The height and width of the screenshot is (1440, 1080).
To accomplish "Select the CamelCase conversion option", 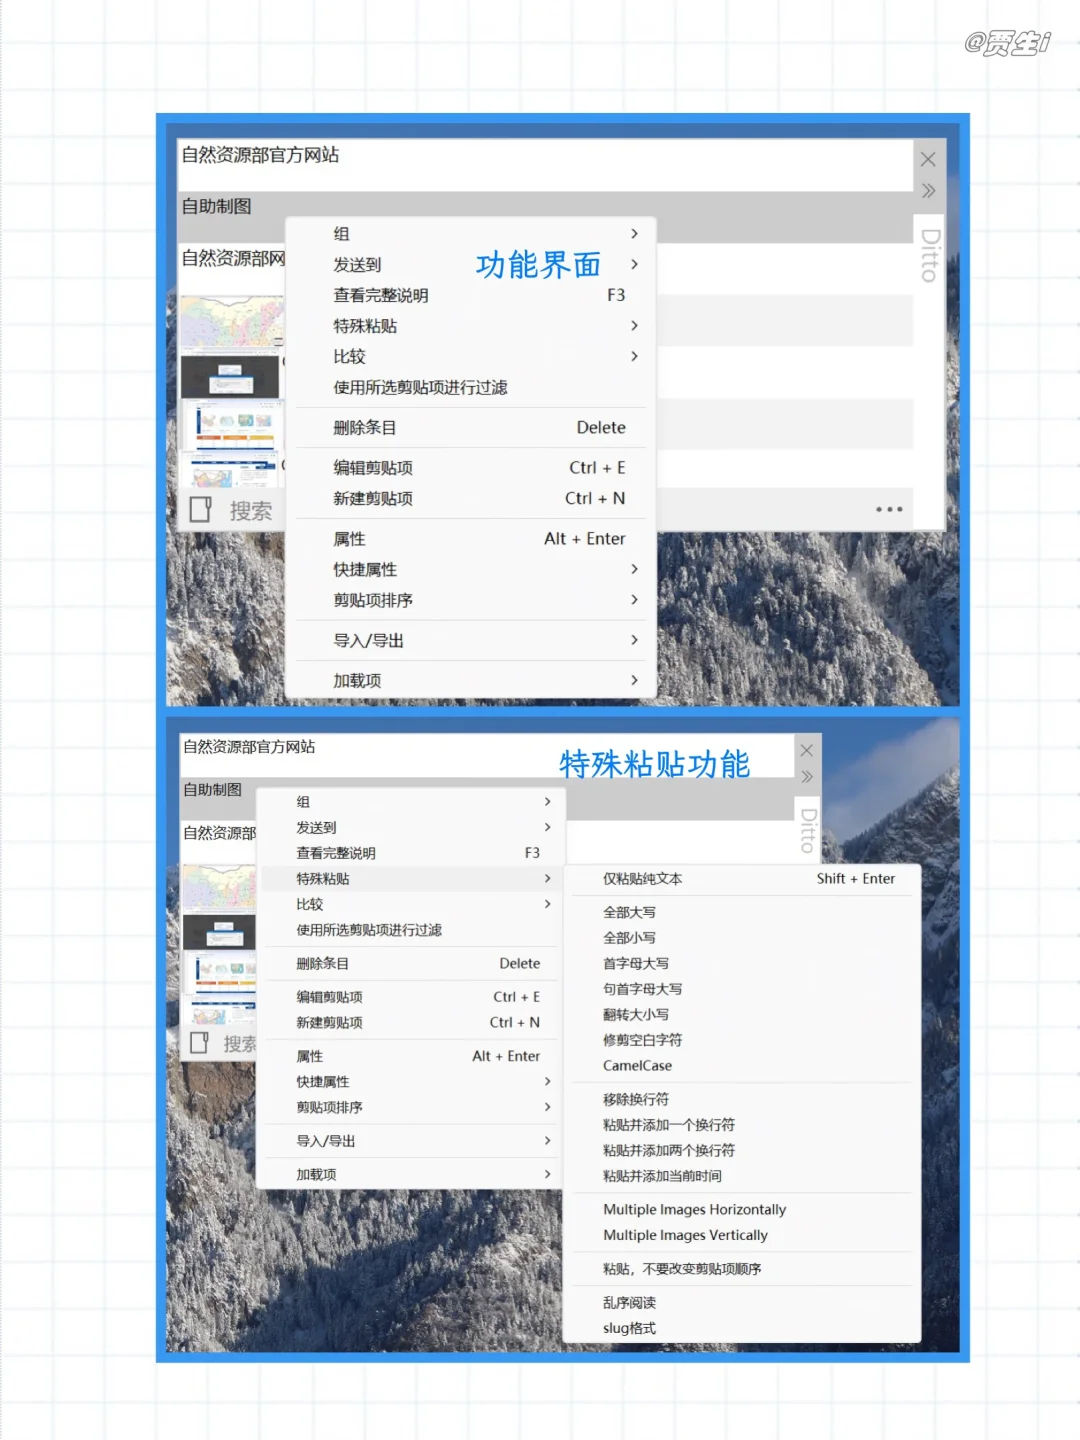I will 637,1065.
